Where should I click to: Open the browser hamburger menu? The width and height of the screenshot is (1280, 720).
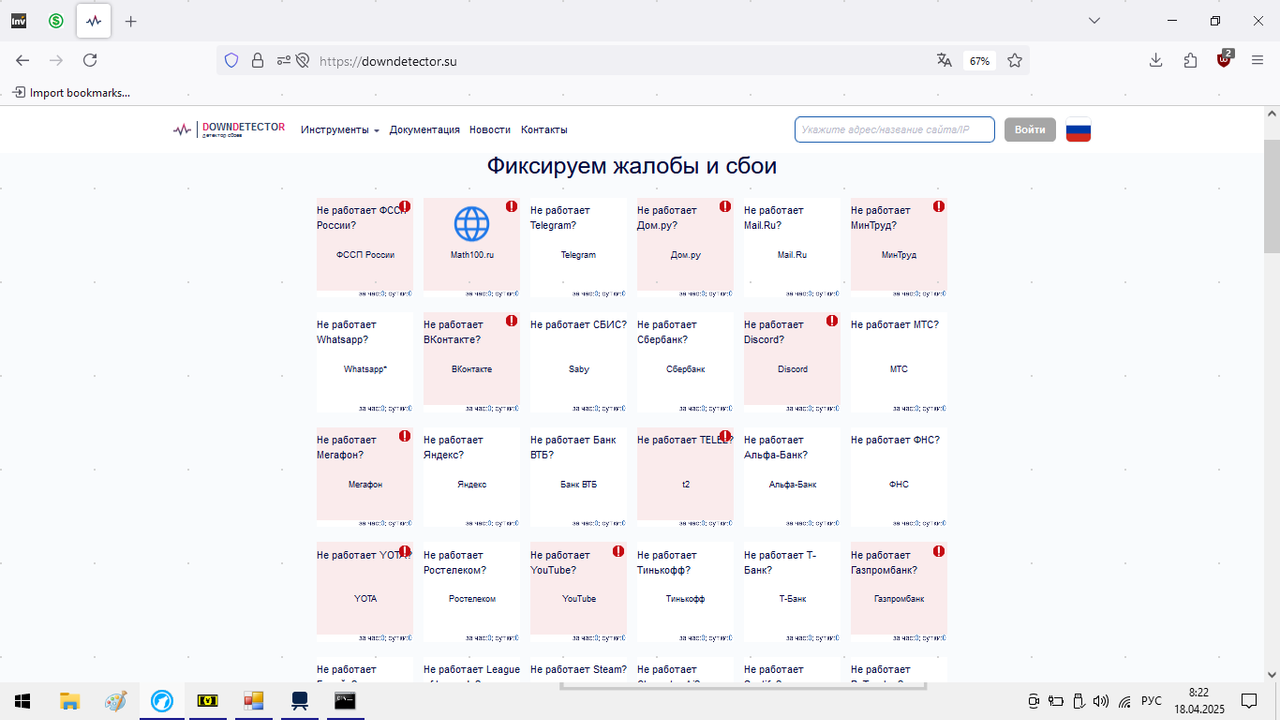[x=1258, y=60]
